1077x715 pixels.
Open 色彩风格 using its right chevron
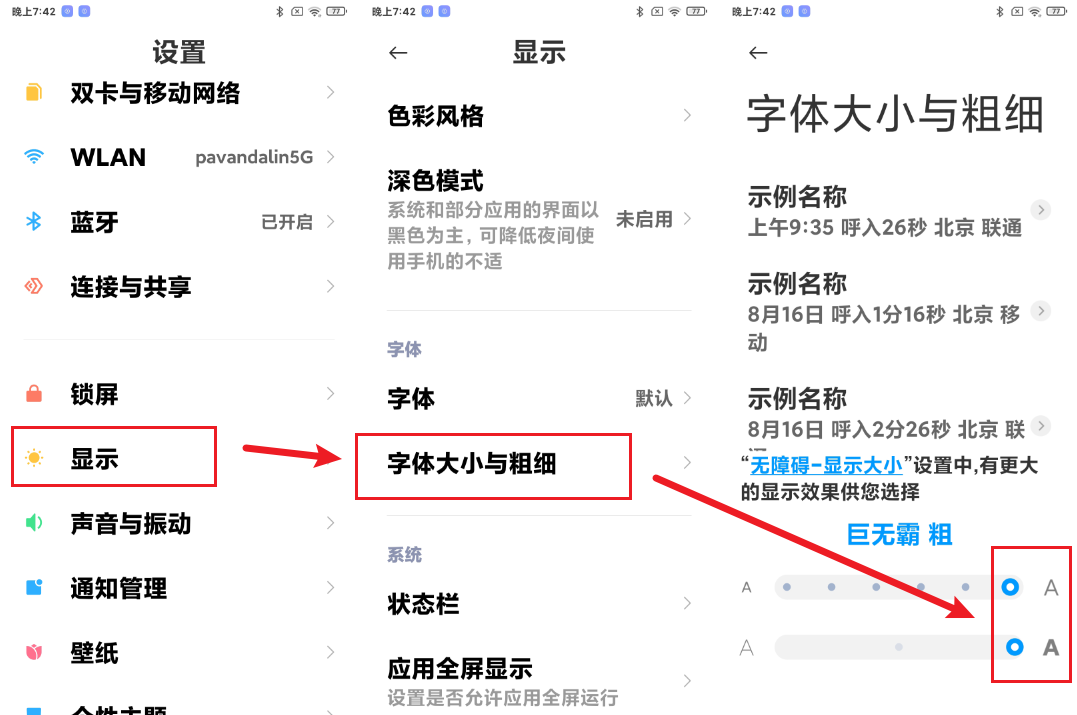tap(687, 115)
